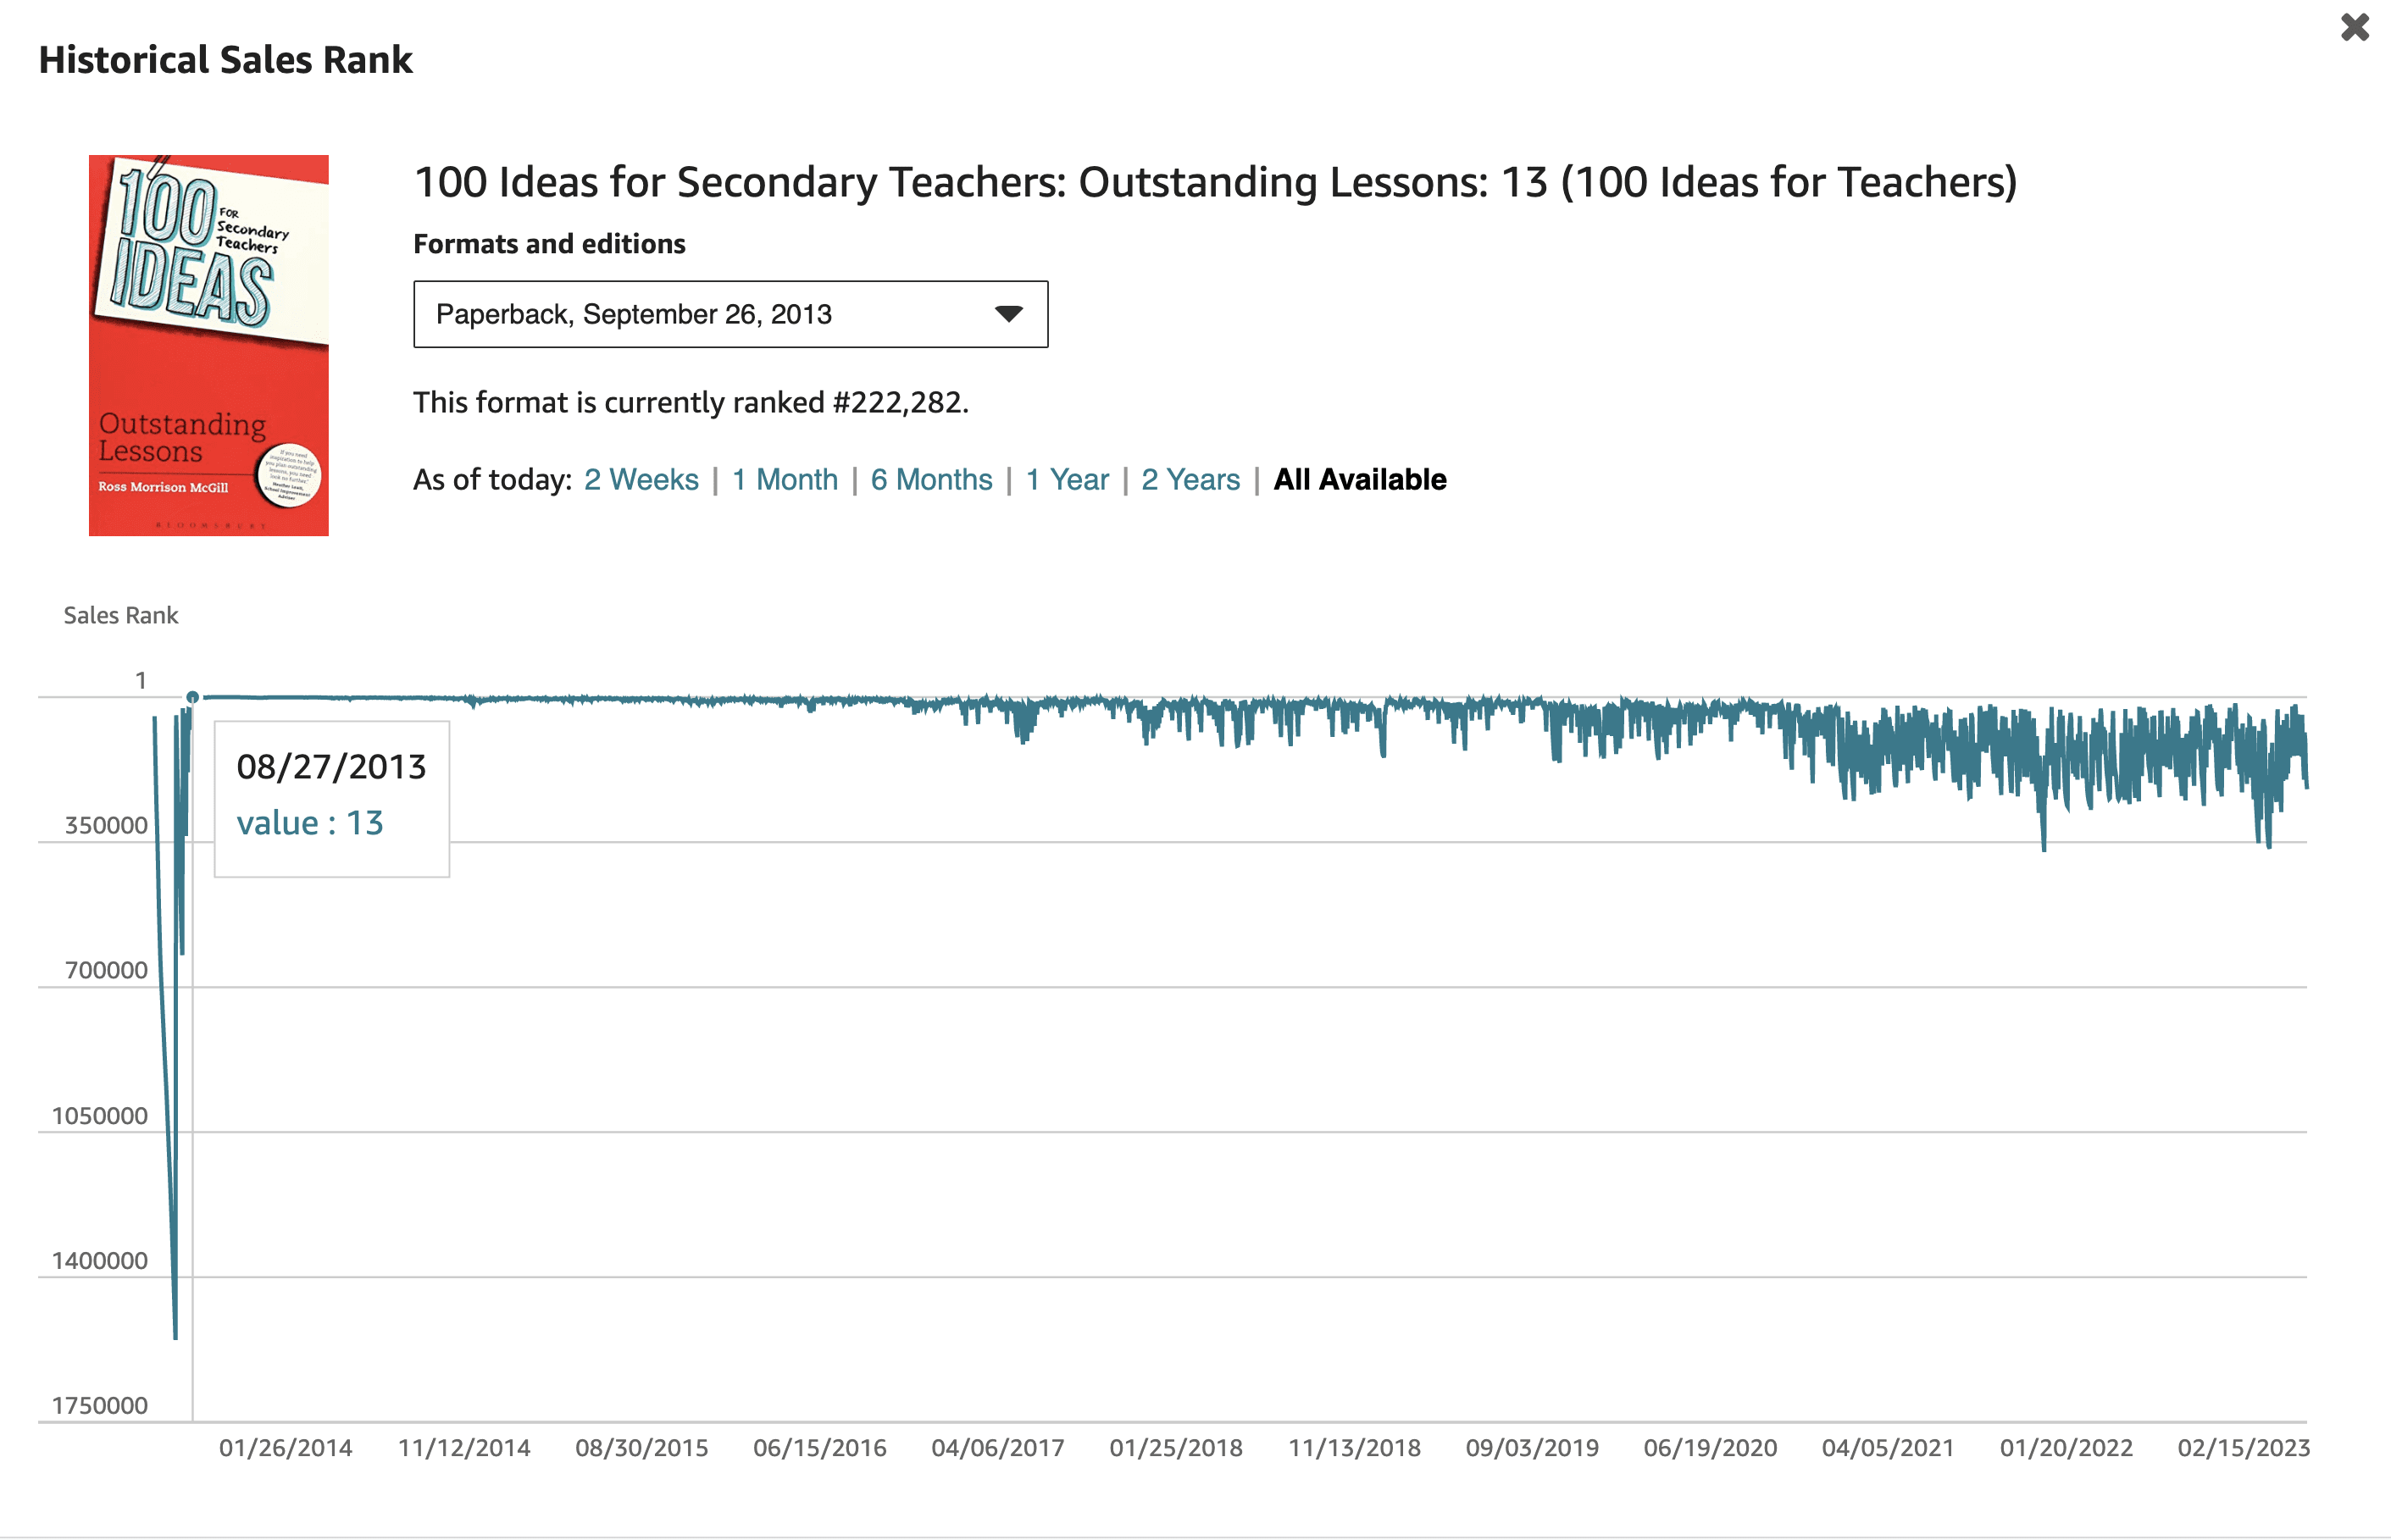The height and width of the screenshot is (1540, 2391).
Task: Click the dropdown arrow beside Paperback edition
Action: click(1008, 314)
